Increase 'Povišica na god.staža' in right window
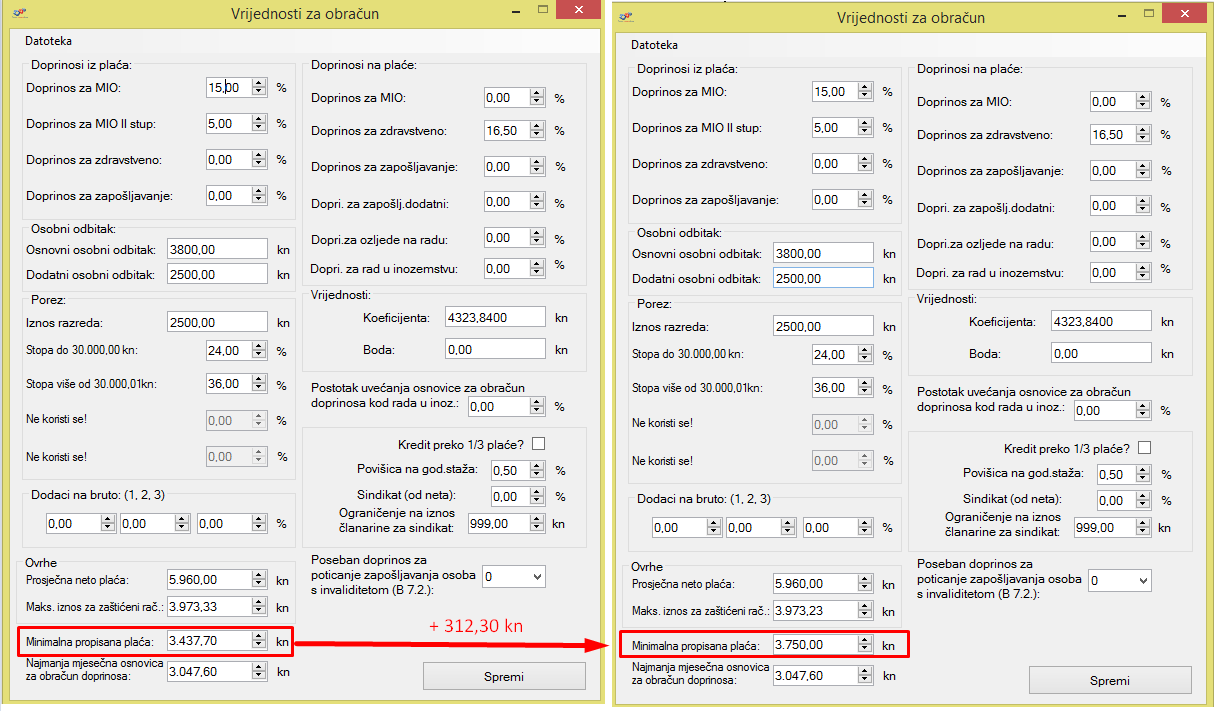The height and width of the screenshot is (711, 1218). point(1144,470)
